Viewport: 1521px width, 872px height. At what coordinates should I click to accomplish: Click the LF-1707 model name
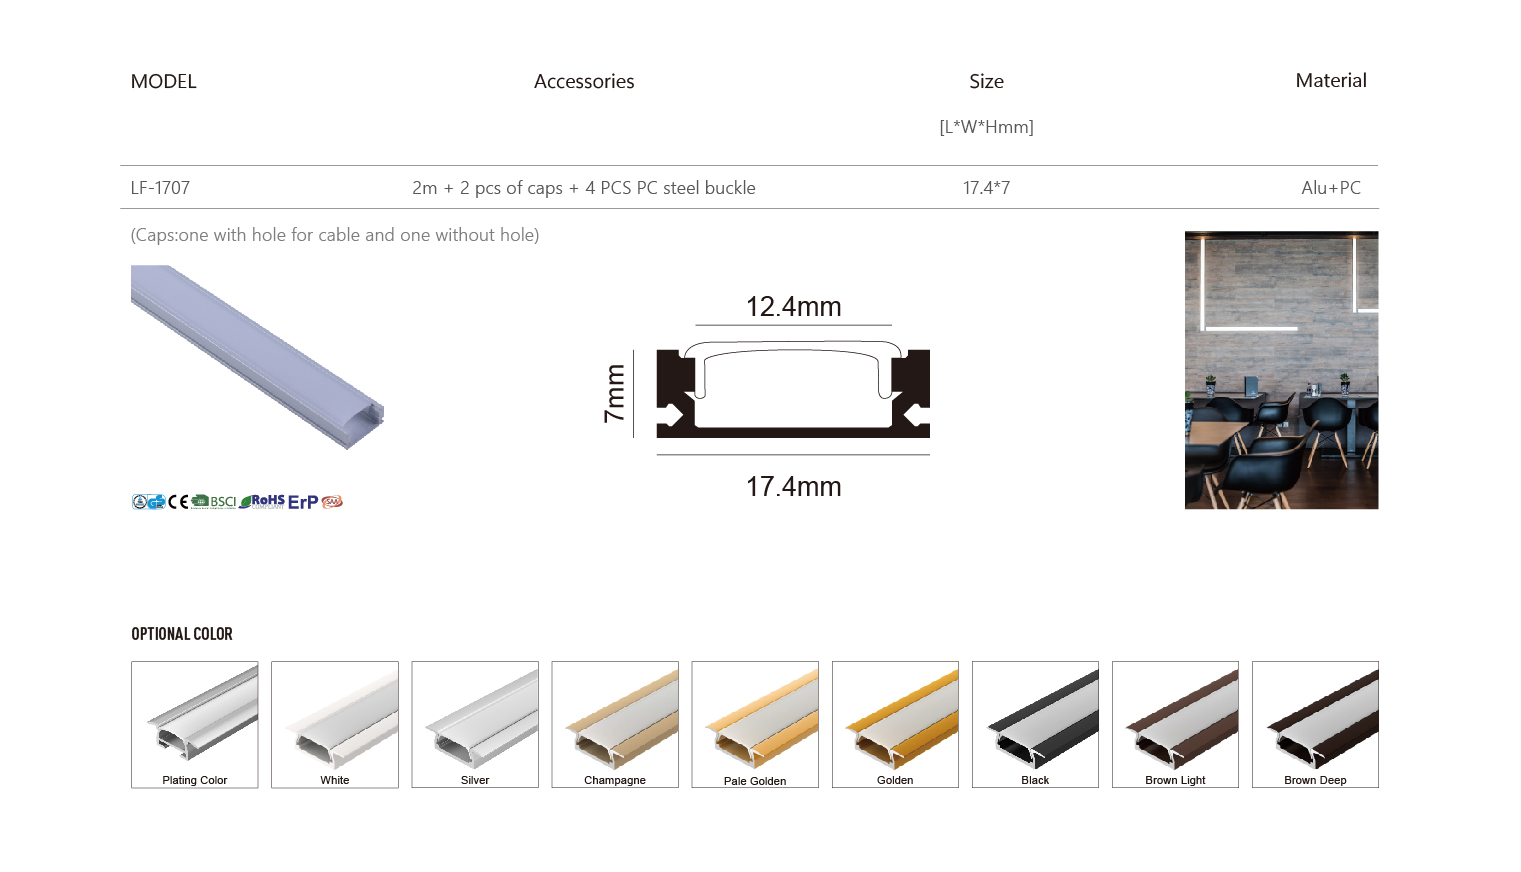pyautogui.click(x=160, y=188)
